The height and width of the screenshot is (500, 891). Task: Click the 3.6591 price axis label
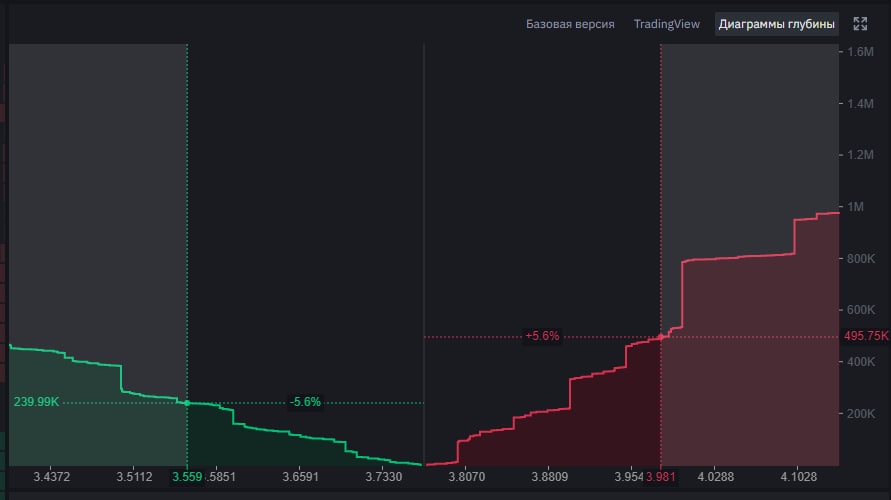(301, 477)
